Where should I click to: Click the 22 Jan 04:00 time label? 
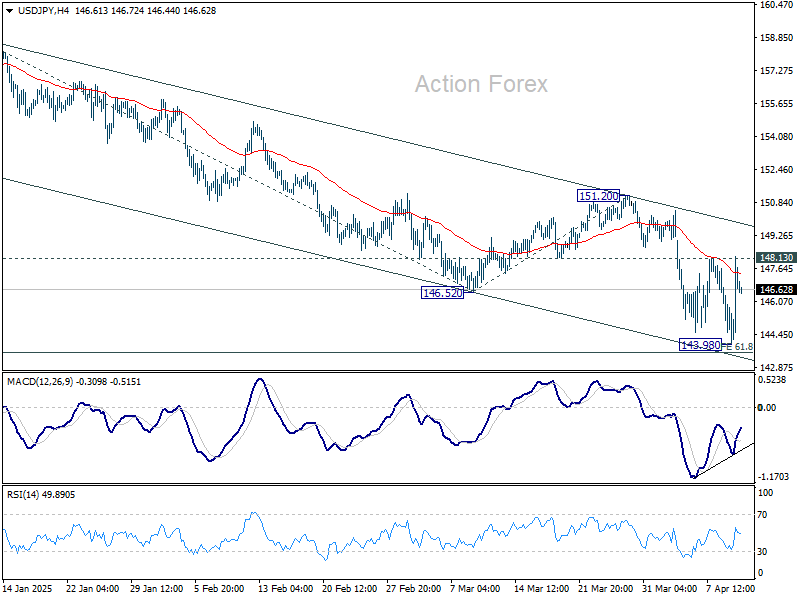click(92, 588)
